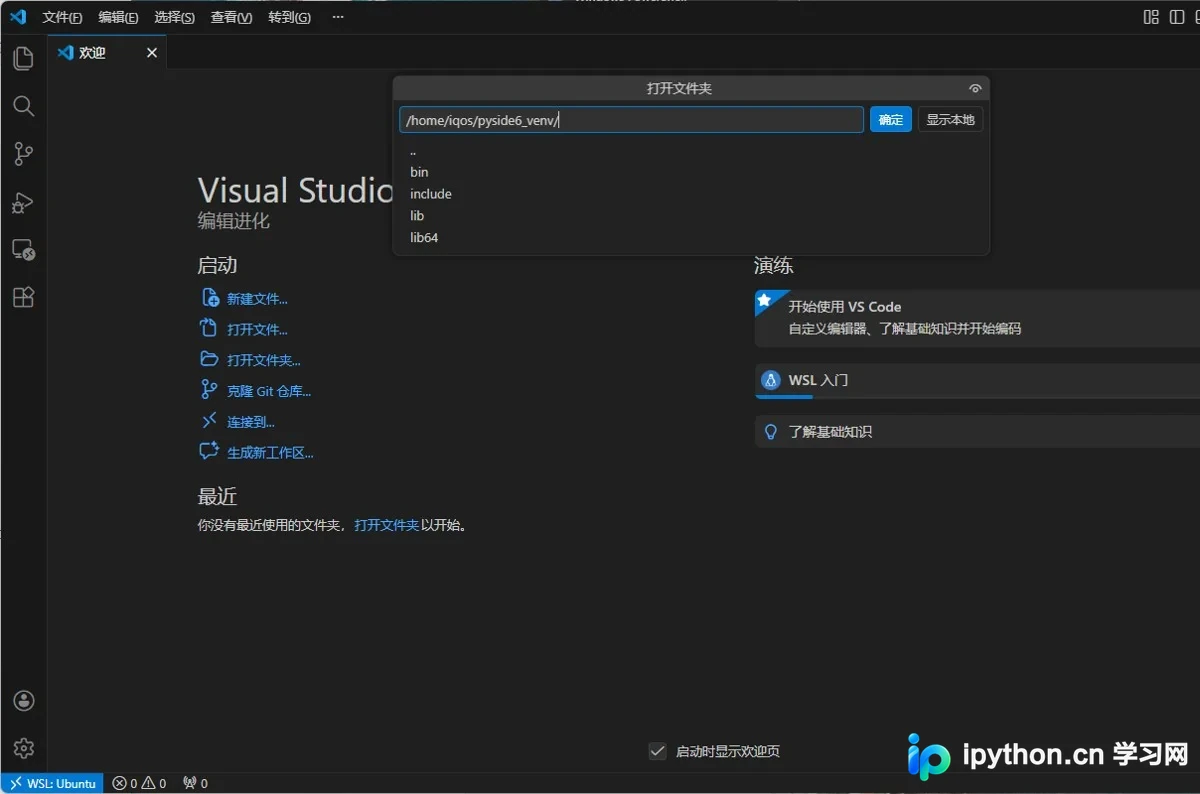Click 打开文件夹 link in 最近 section

click(x=386, y=524)
